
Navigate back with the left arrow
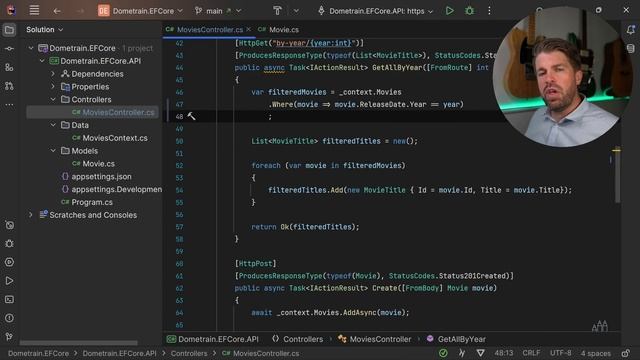click(x=57, y=11)
